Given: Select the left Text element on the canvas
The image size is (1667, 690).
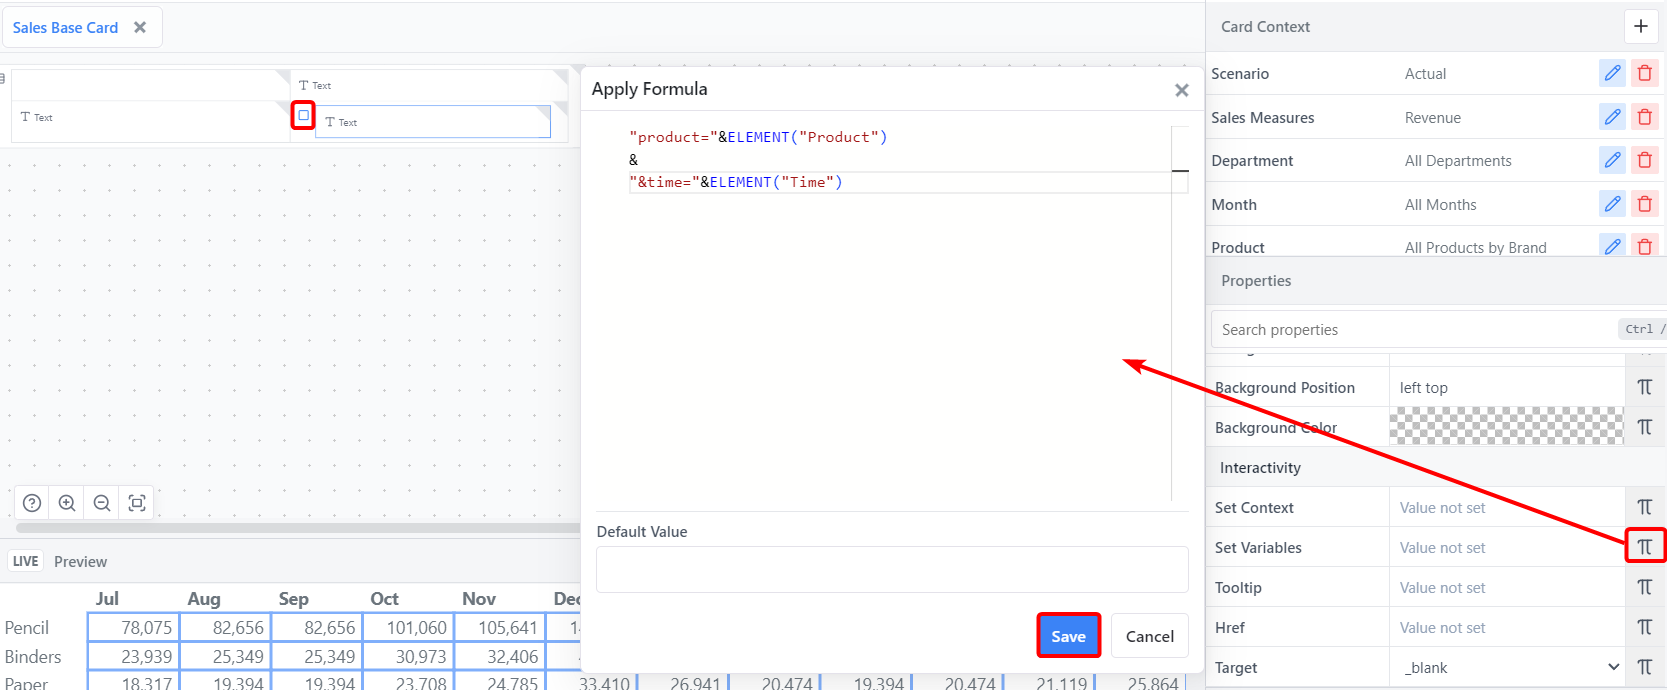Looking at the screenshot, I should coord(37,117).
